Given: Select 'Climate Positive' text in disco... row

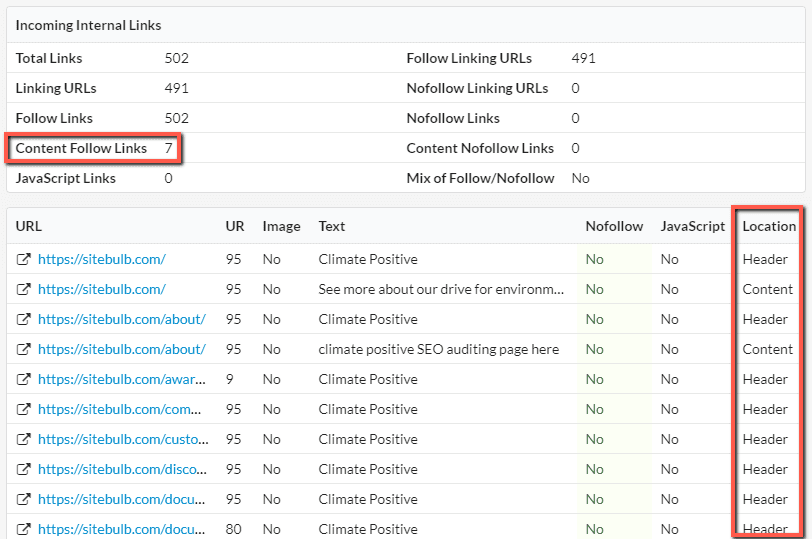Looking at the screenshot, I should (368, 469).
